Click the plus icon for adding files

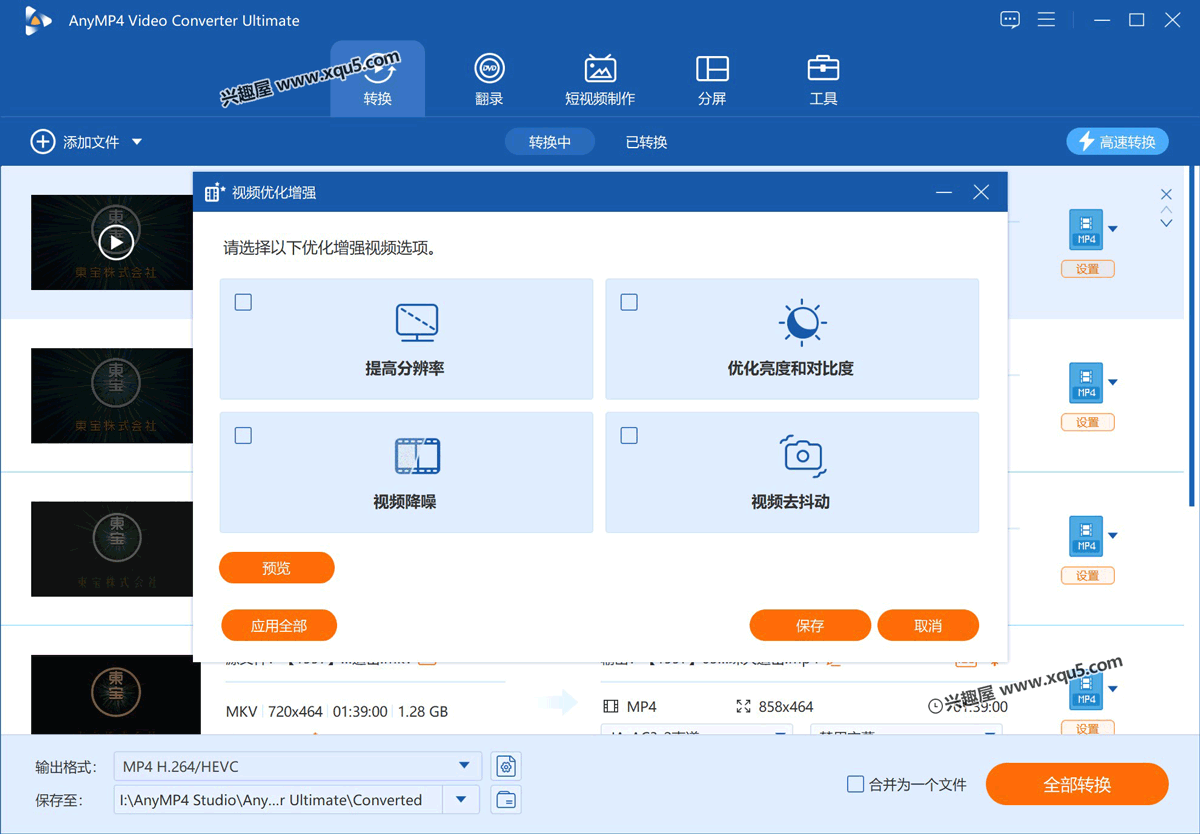[42, 142]
